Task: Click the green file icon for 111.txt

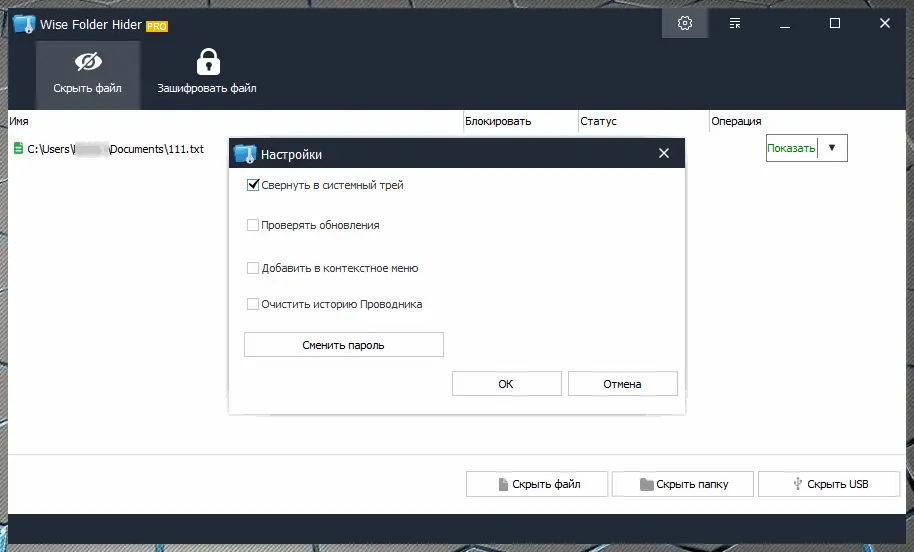Action: pos(18,149)
